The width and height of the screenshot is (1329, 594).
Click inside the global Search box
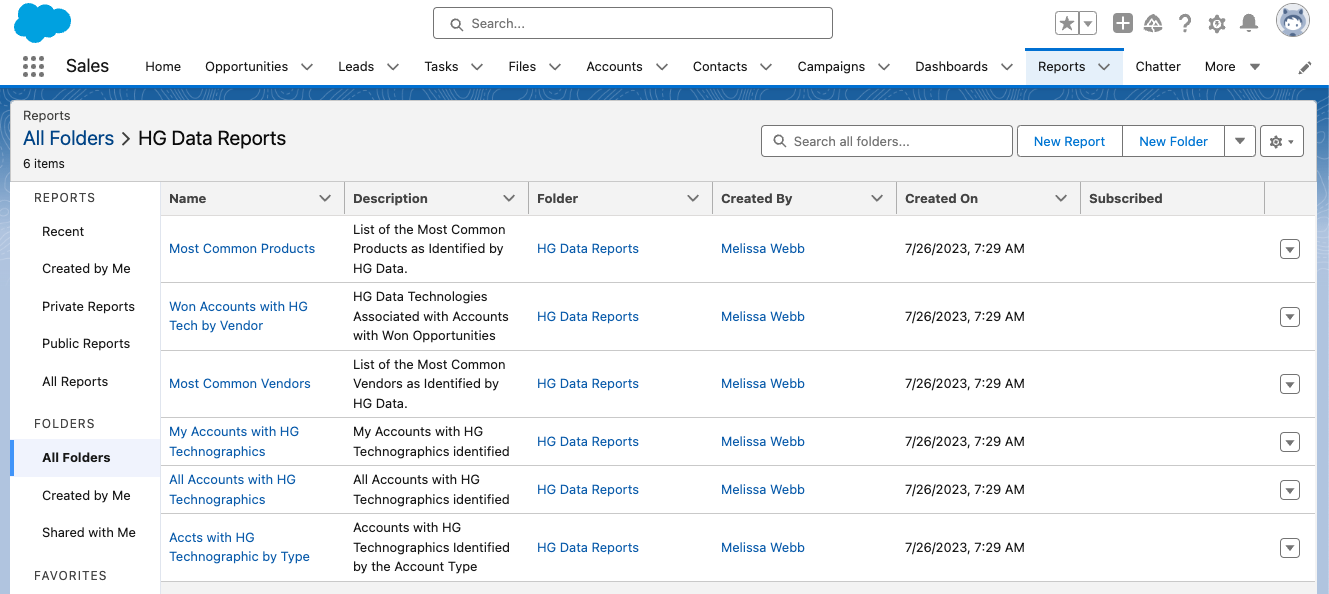tap(633, 23)
